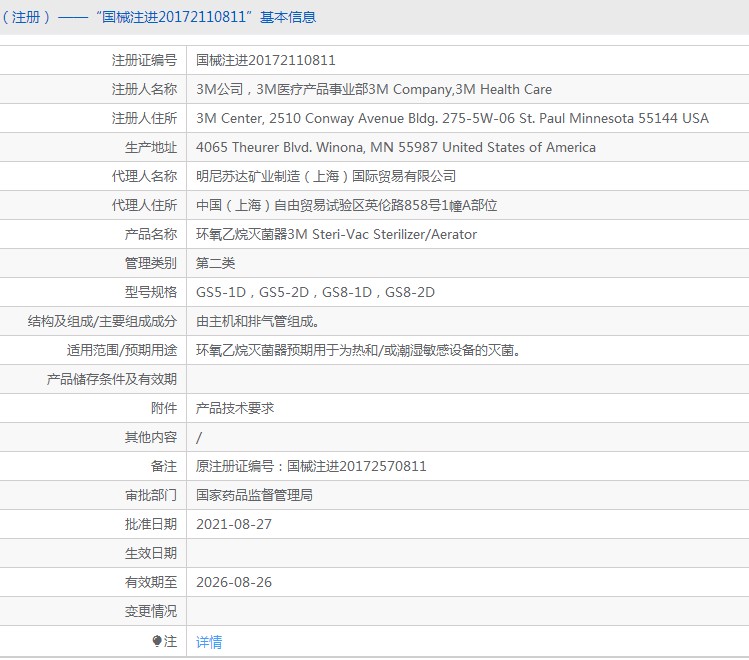Click the 附件 label
The image size is (749, 660).
click(x=164, y=408)
